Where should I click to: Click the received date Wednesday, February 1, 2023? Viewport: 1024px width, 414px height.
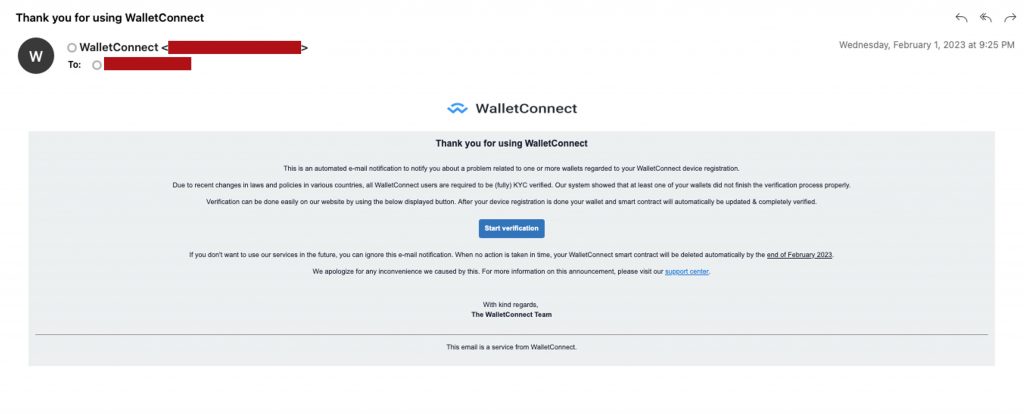923,45
